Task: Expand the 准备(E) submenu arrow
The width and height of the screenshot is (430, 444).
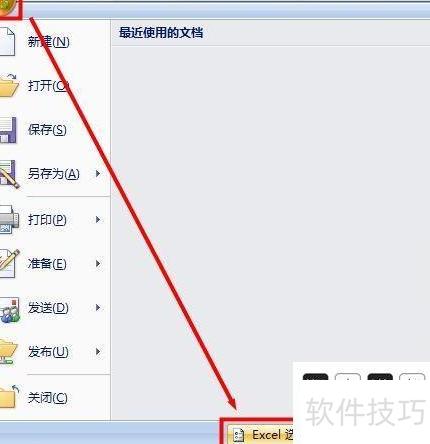Action: tap(98, 264)
